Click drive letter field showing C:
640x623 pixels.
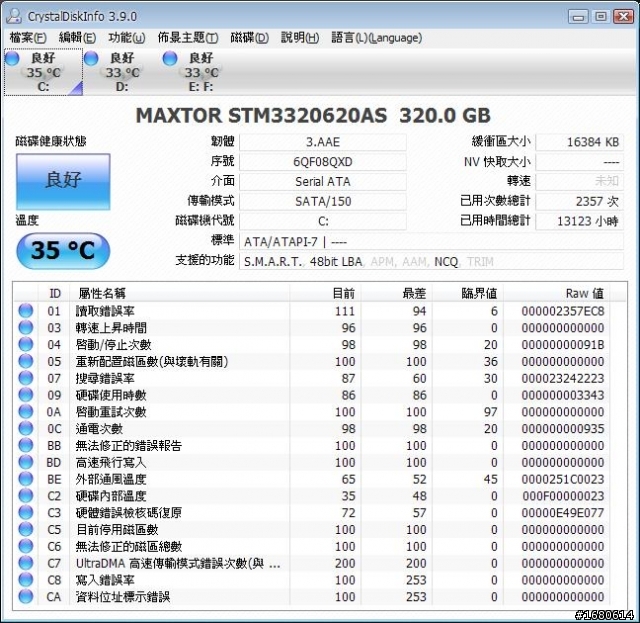pyautogui.click(x=323, y=221)
